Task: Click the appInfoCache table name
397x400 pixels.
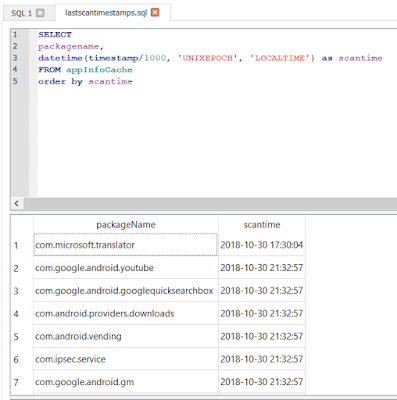Action: tap(99, 70)
